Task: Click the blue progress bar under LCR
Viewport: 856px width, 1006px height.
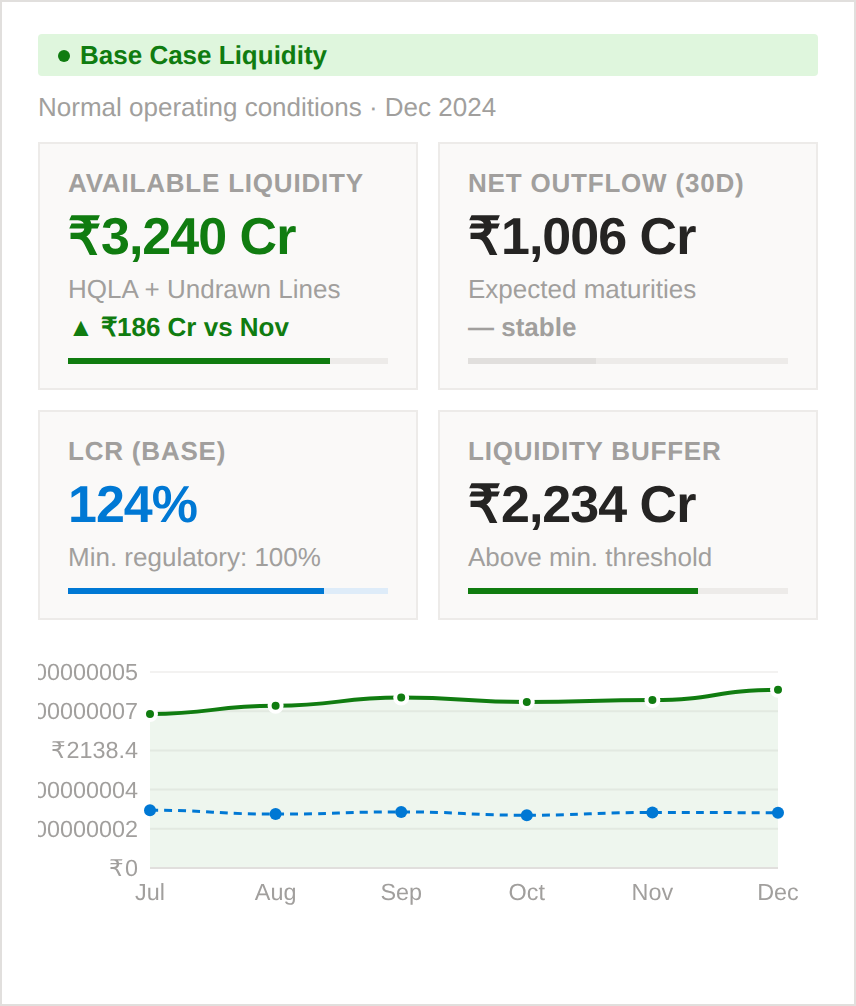Action: (x=196, y=591)
